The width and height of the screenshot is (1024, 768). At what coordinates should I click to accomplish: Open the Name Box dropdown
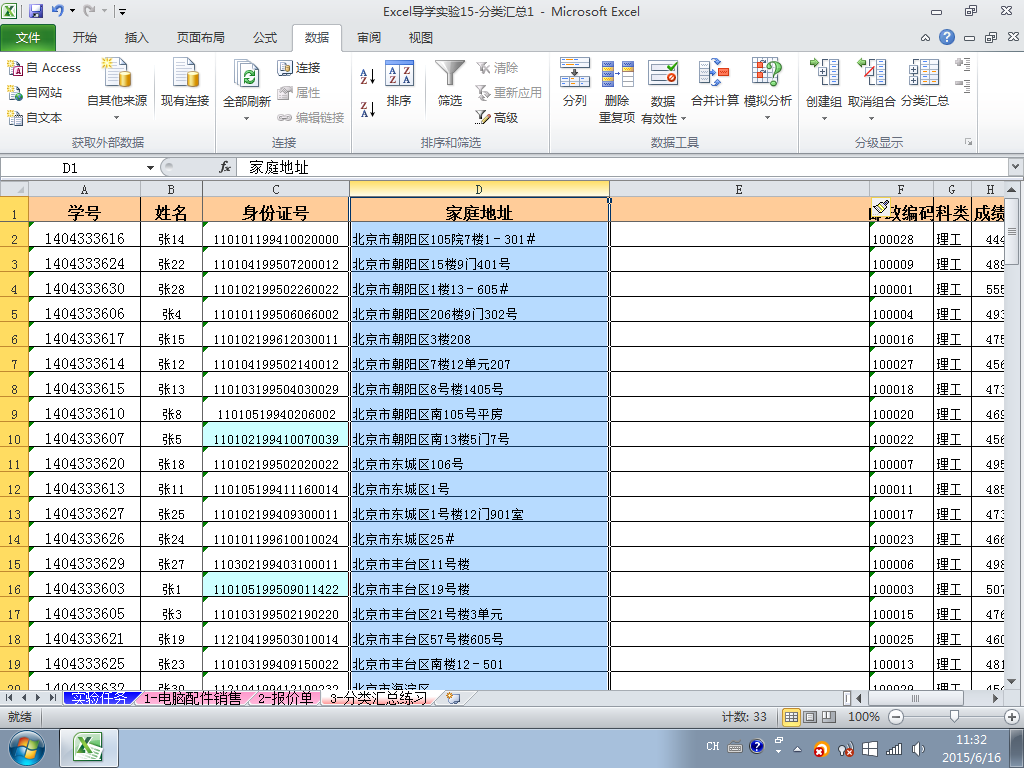coord(150,168)
